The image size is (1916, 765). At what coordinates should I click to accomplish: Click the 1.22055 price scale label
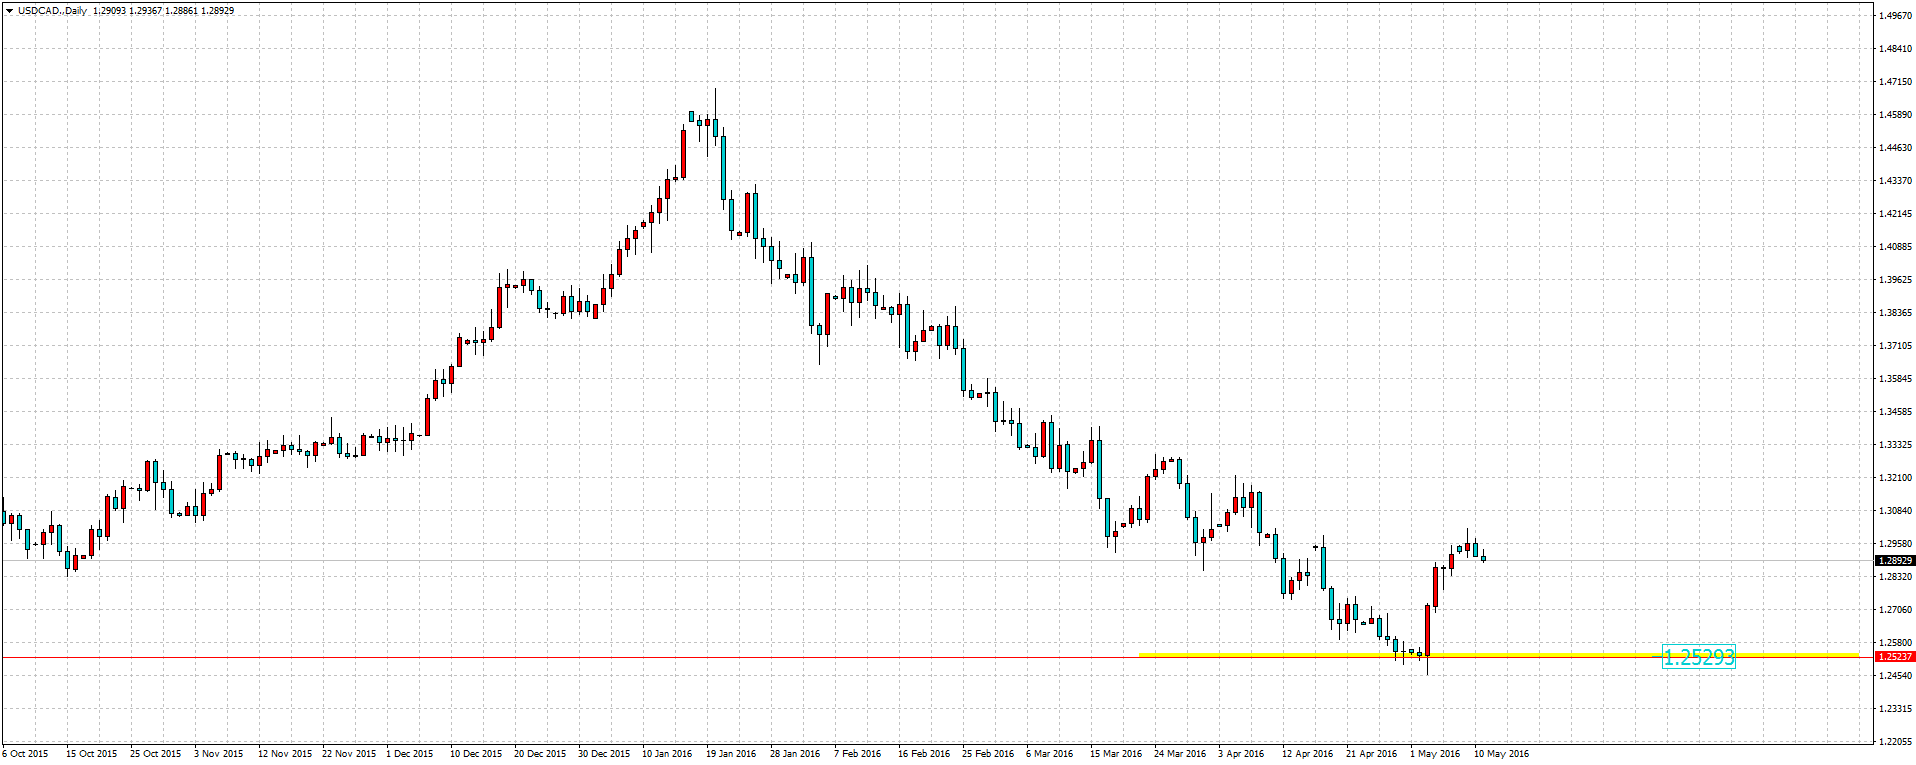pyautogui.click(x=1895, y=742)
